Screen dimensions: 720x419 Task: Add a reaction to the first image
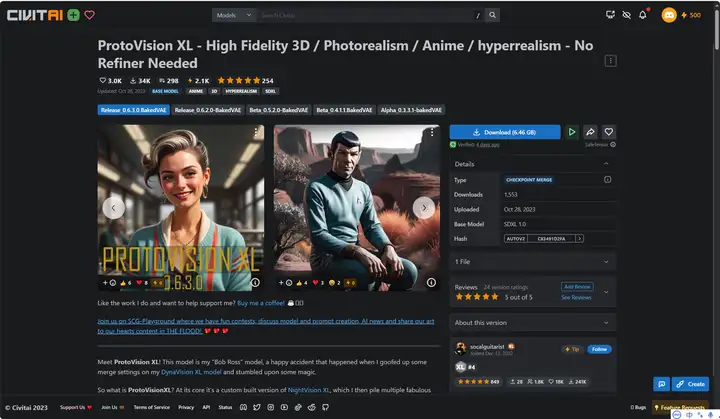[x=109, y=283]
